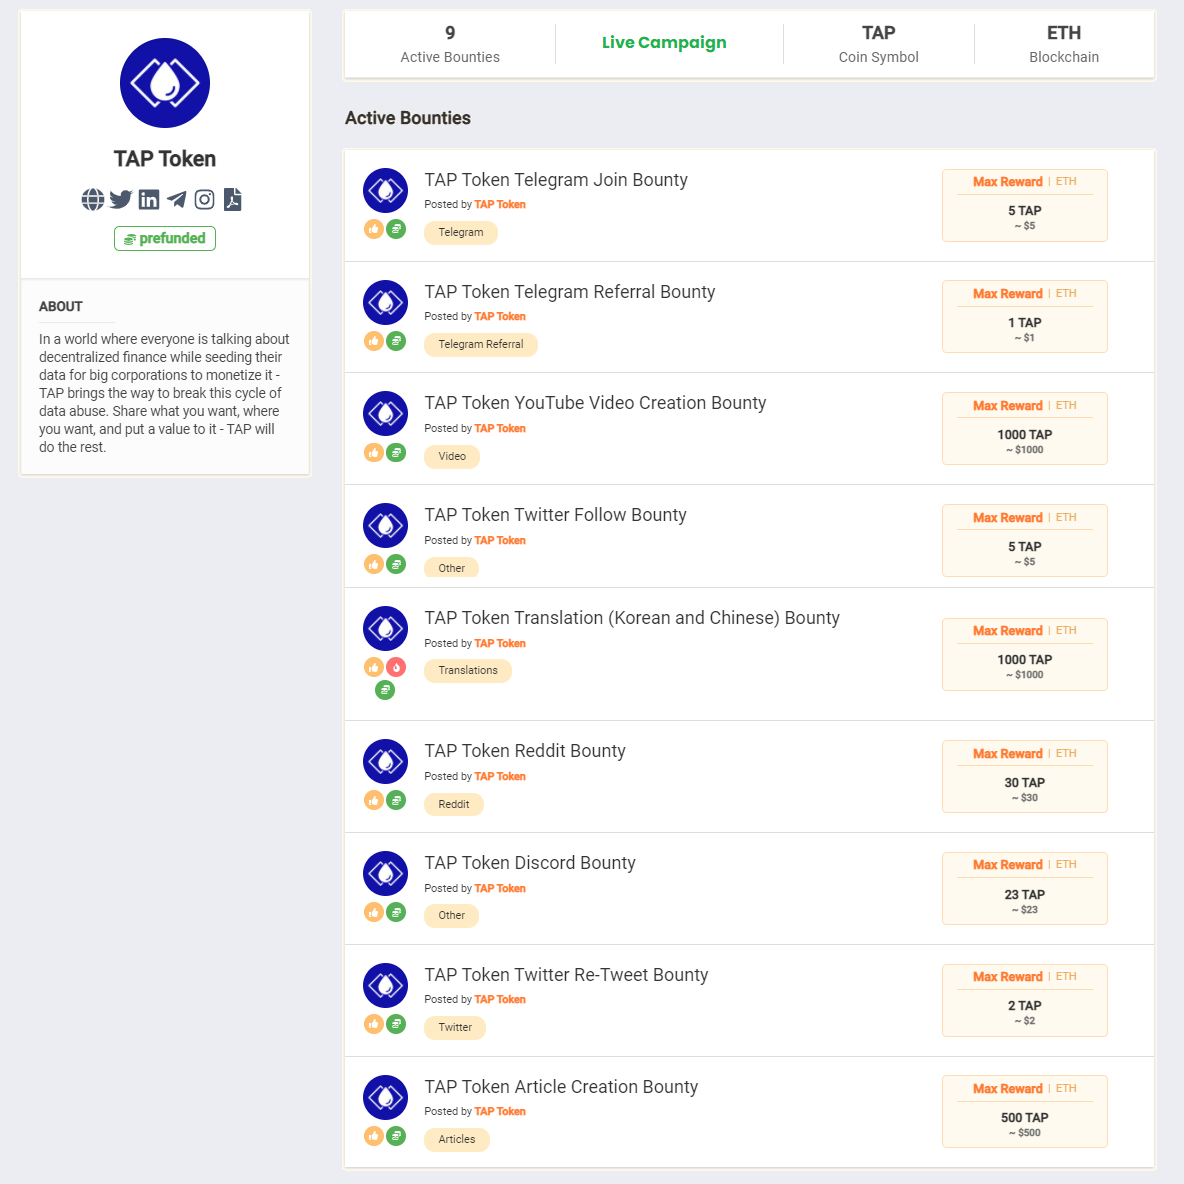Open TAP Token's Twitter profile icon
The height and width of the screenshot is (1184, 1184).
tap(121, 199)
